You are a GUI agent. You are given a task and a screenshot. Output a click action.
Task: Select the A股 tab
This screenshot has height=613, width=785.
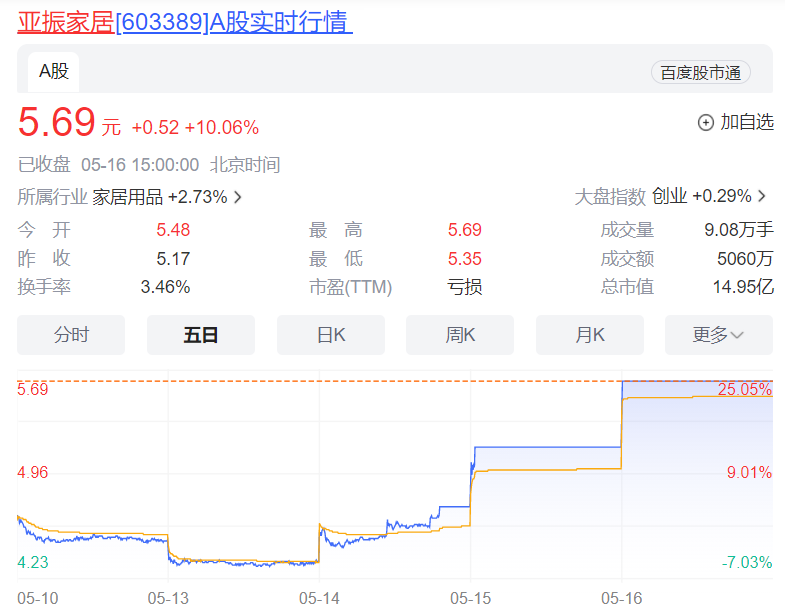(x=54, y=72)
